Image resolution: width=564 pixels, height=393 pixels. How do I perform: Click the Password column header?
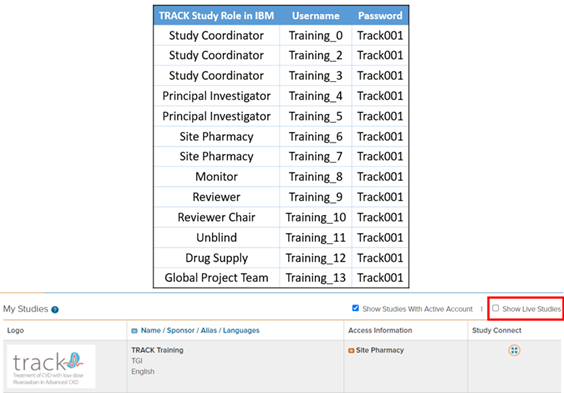[380, 16]
